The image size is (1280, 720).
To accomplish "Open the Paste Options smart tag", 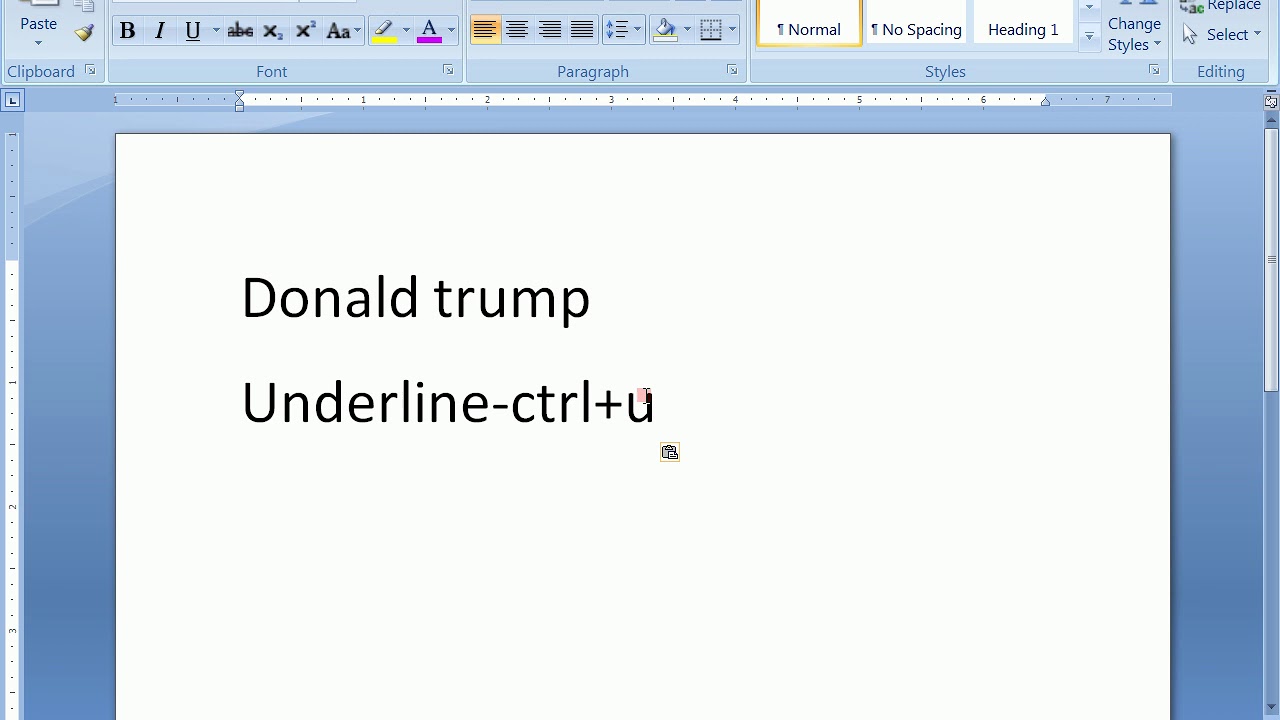I will [670, 453].
